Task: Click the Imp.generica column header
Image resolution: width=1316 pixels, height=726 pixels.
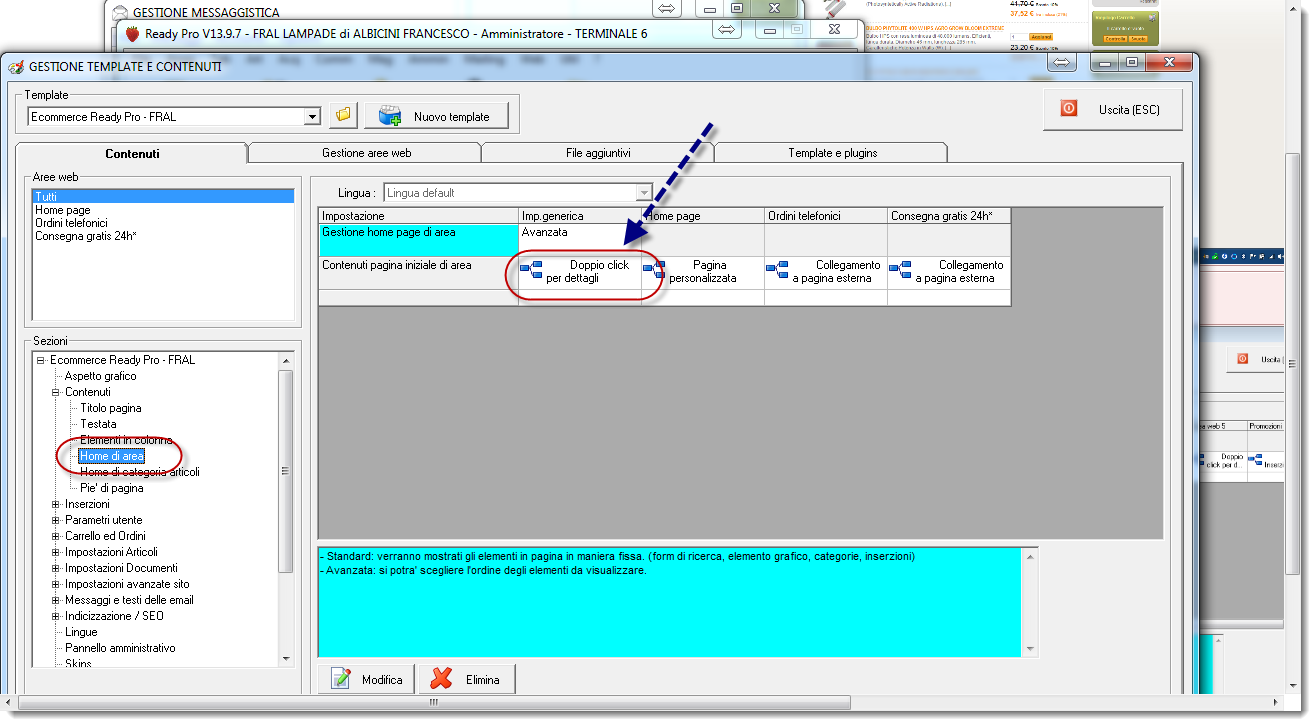Action: 580,216
